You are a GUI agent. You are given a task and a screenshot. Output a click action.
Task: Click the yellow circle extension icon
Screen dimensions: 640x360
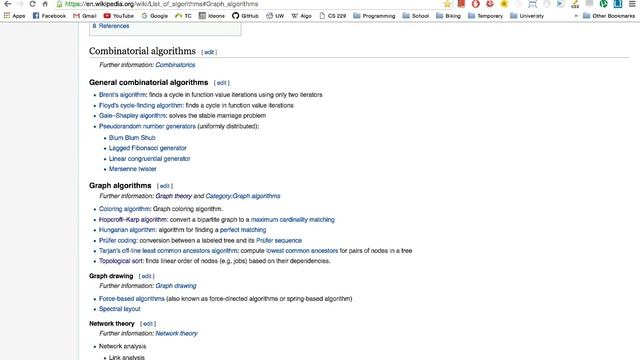pos(504,4)
